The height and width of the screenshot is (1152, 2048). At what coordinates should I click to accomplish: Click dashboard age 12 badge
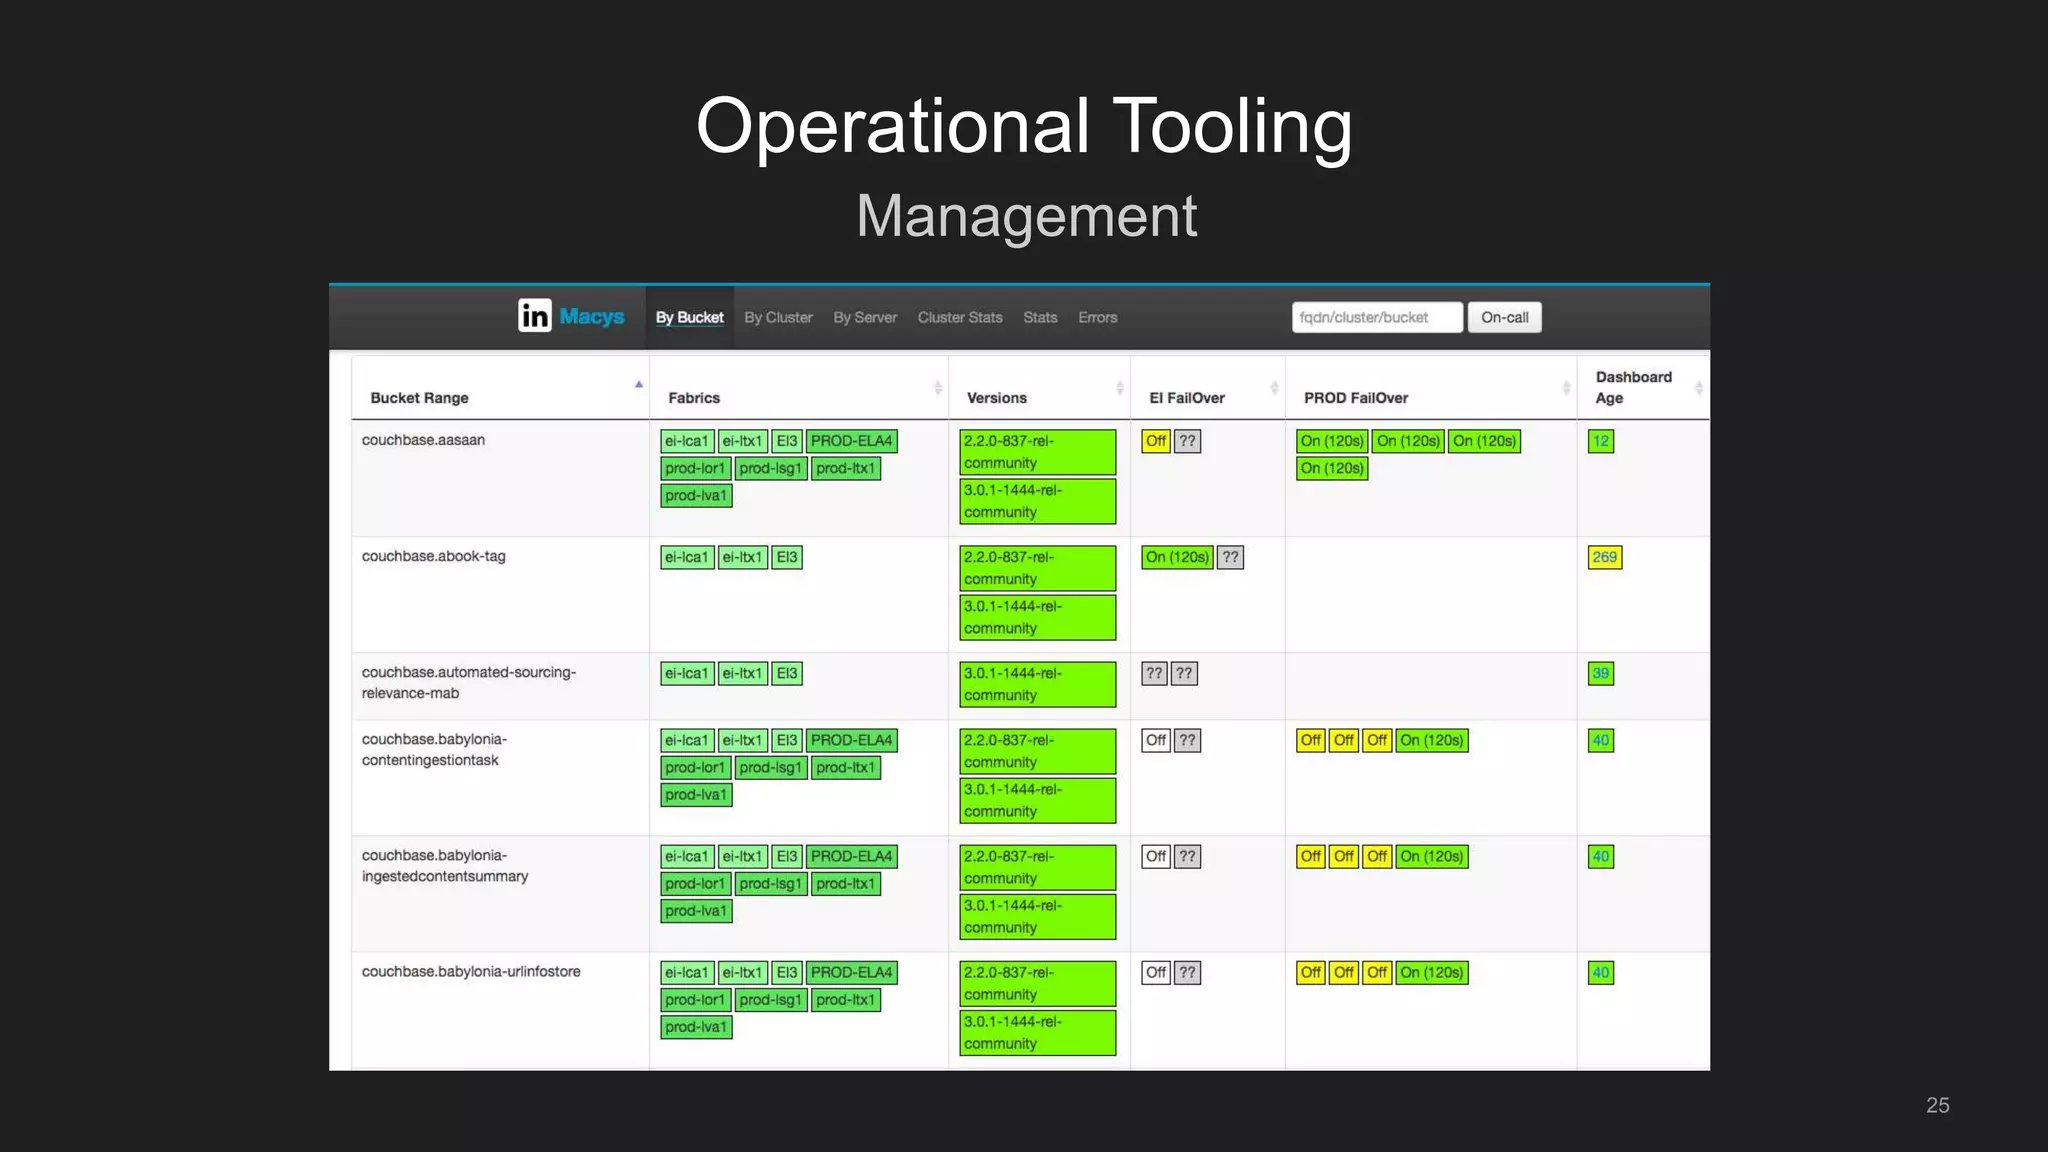(x=1601, y=441)
